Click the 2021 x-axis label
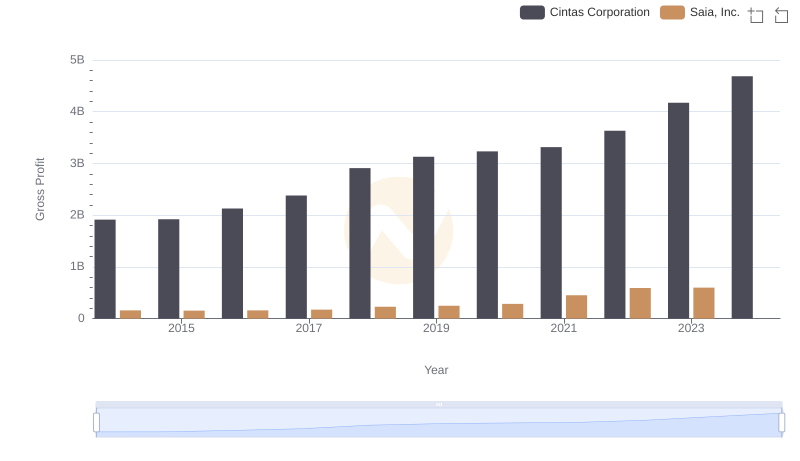This screenshot has height=461, width=800. tap(563, 328)
